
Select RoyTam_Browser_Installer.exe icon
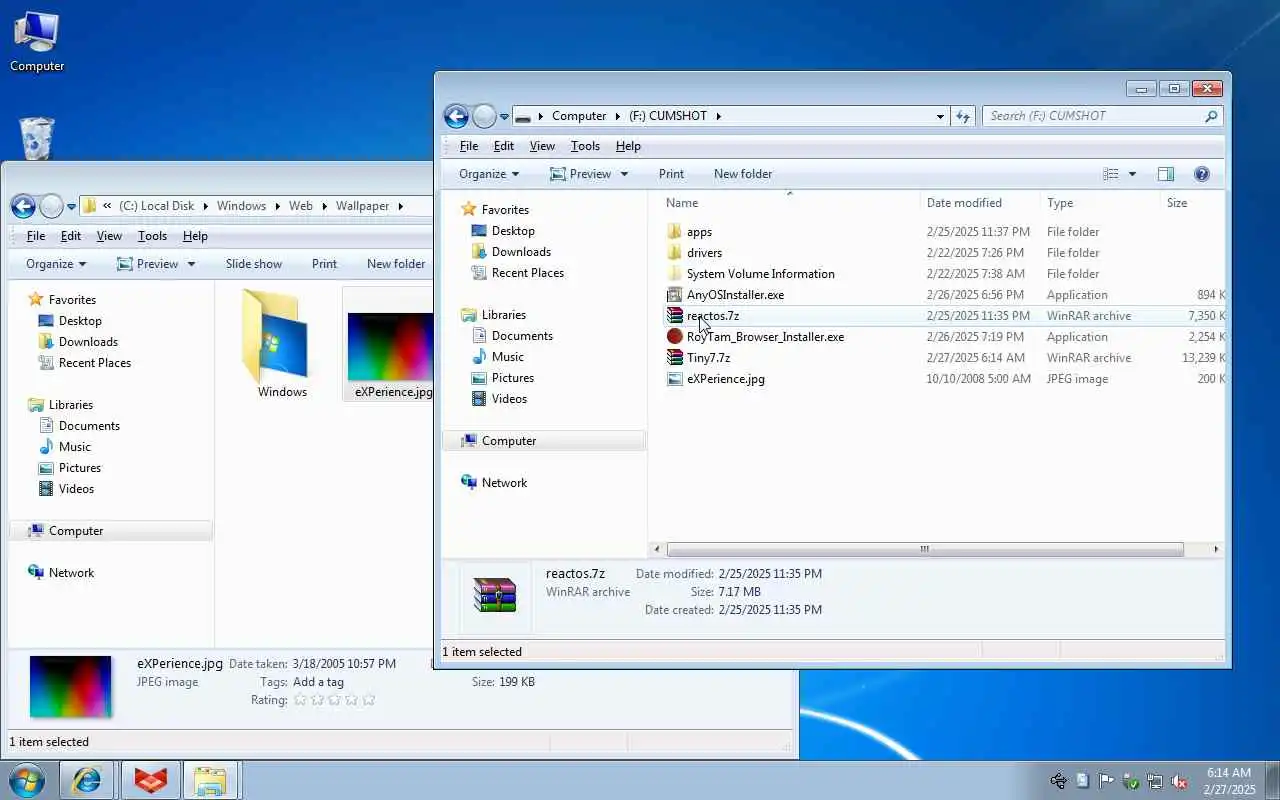pyautogui.click(x=675, y=337)
